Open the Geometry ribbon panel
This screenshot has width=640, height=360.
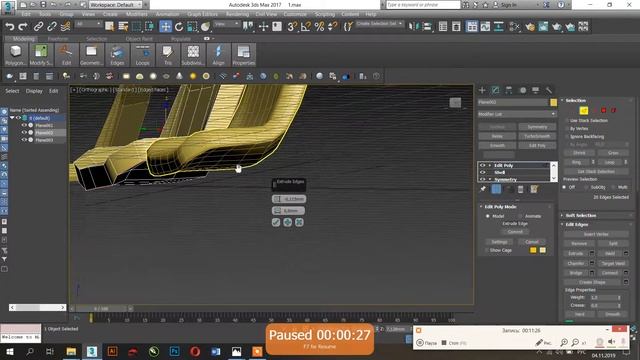click(x=91, y=55)
